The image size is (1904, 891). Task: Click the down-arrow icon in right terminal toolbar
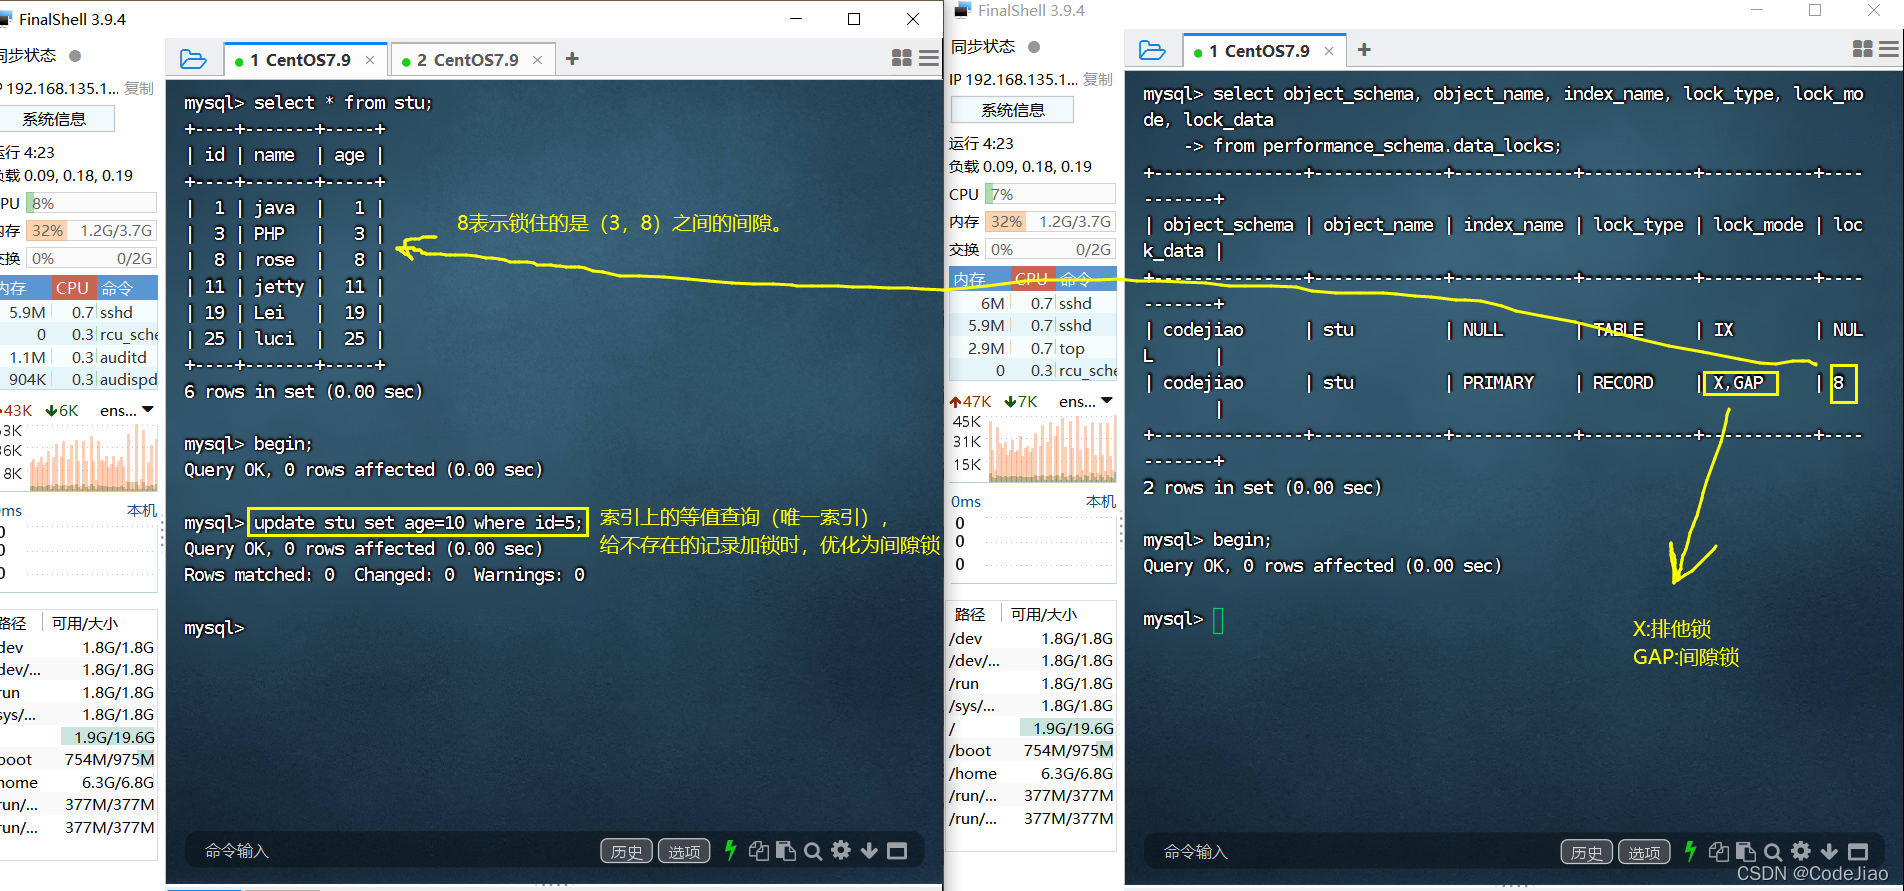[x=1829, y=852]
